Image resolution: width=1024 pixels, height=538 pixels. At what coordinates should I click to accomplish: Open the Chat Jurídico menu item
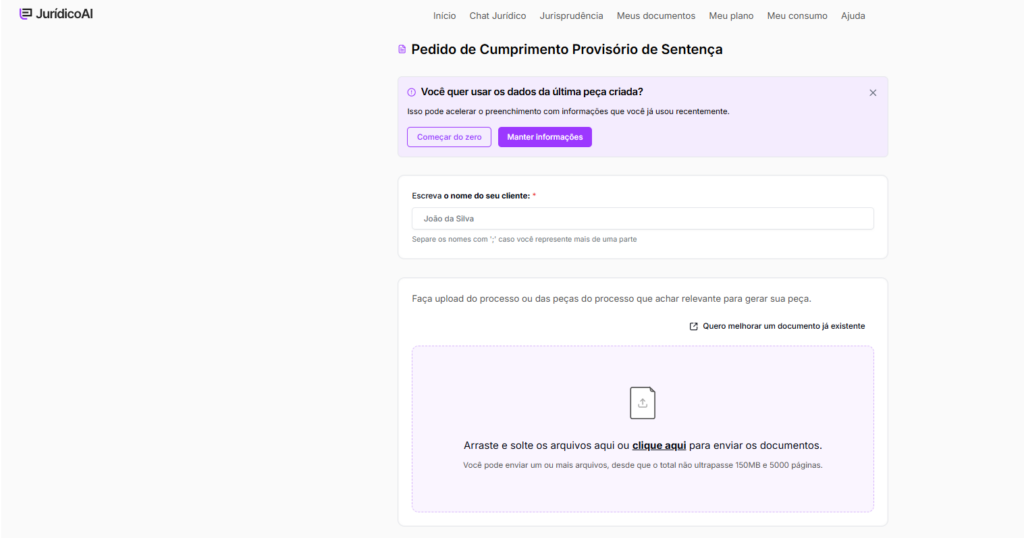click(497, 16)
